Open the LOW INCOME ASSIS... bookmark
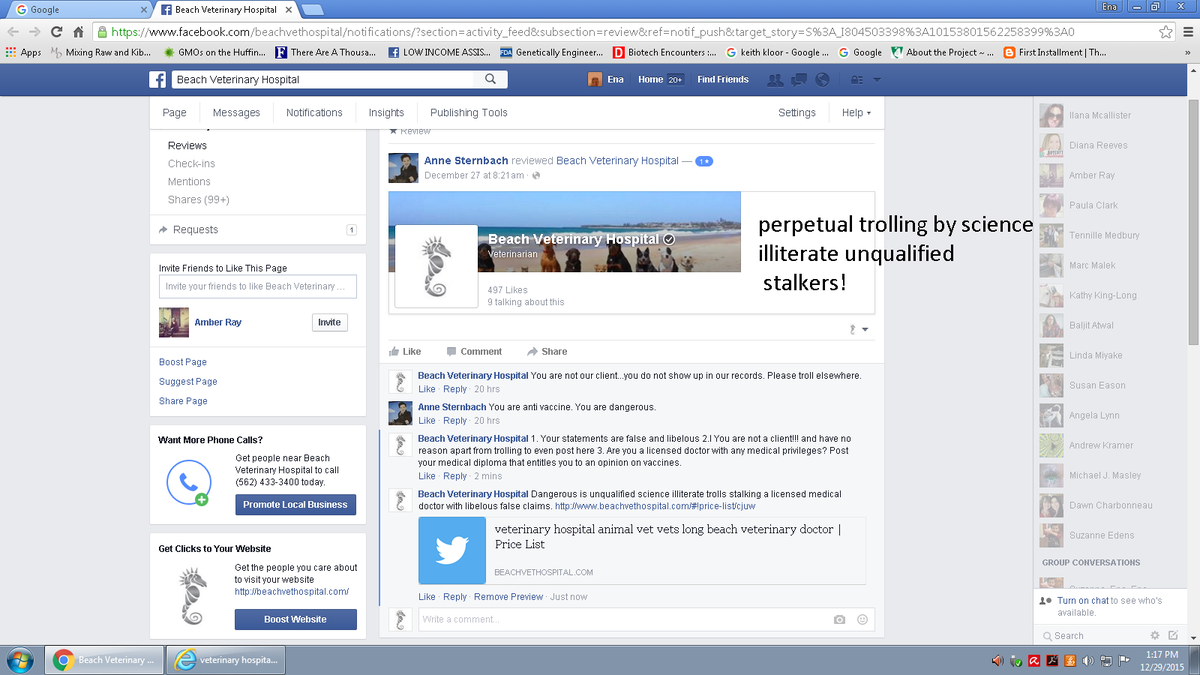Screen dimensions: 1200x675 [x=439, y=52]
